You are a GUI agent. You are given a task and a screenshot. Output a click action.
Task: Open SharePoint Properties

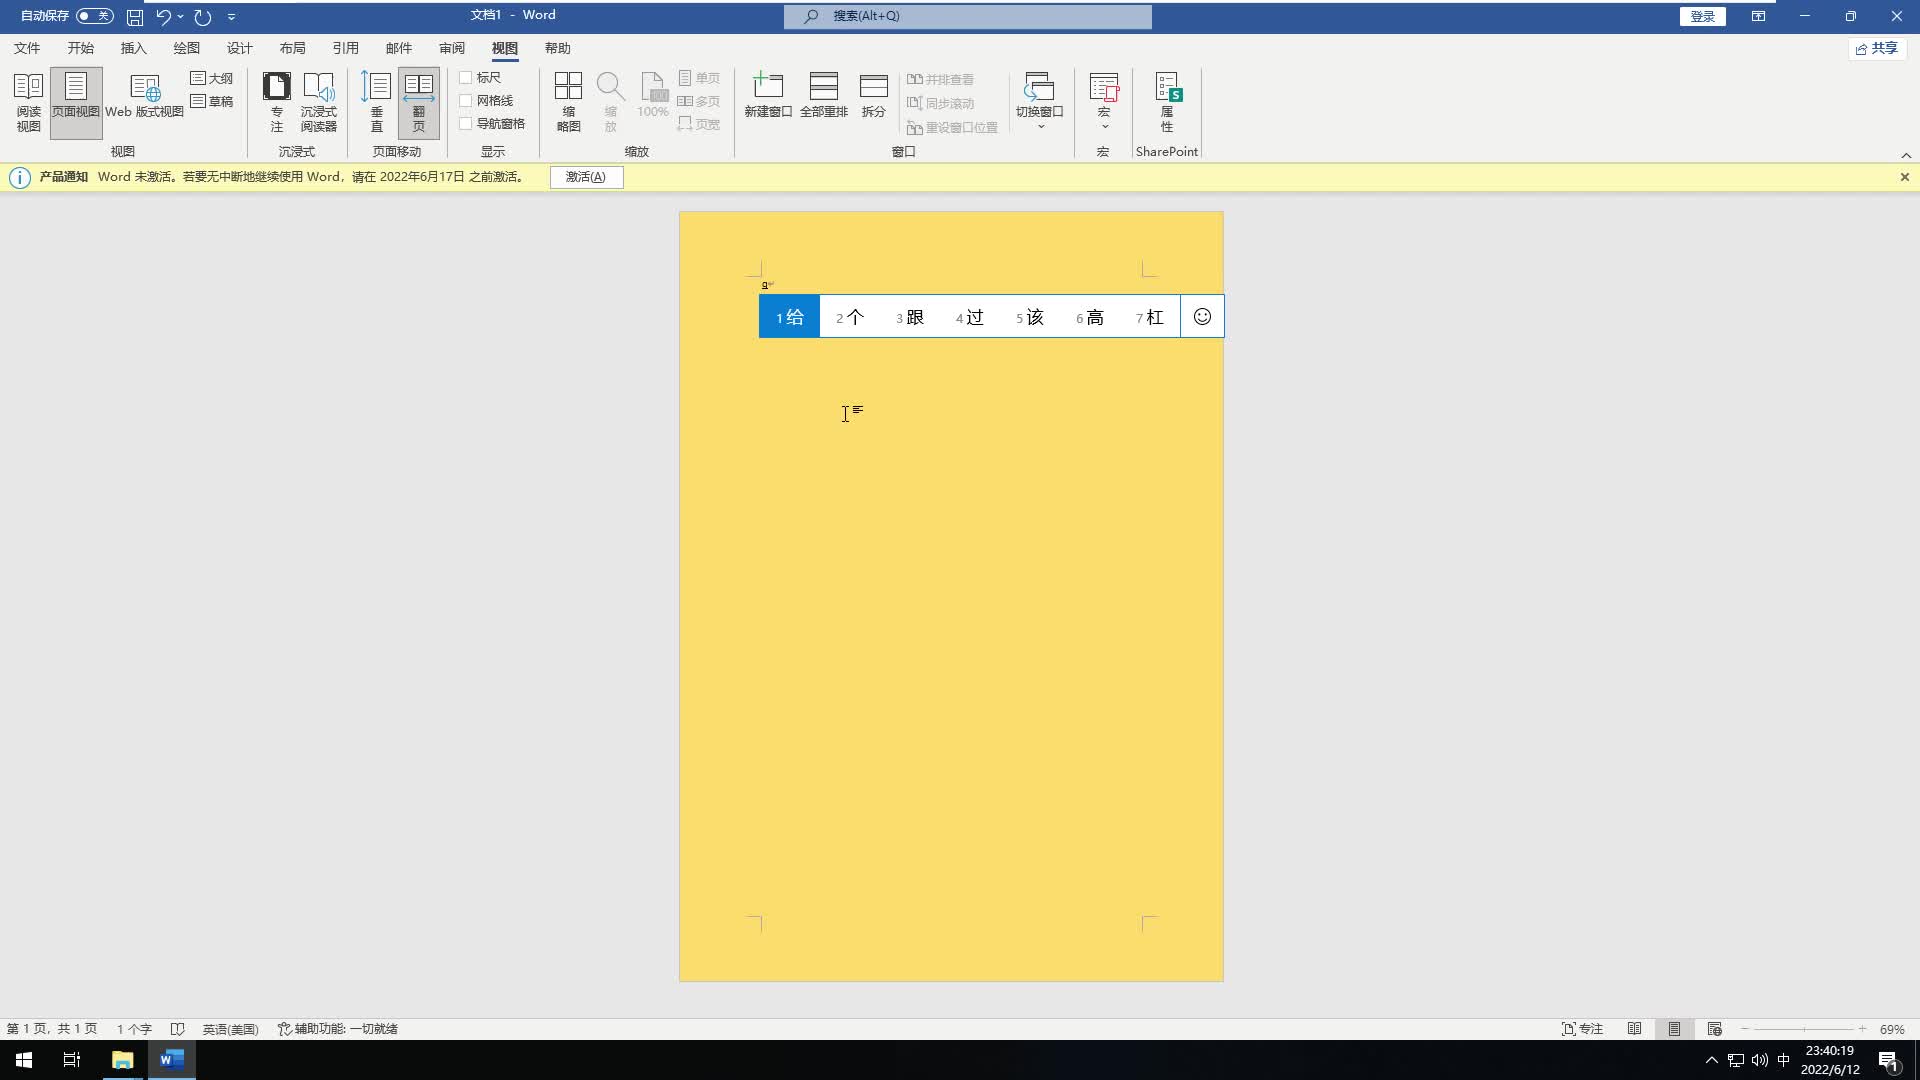tap(1166, 101)
